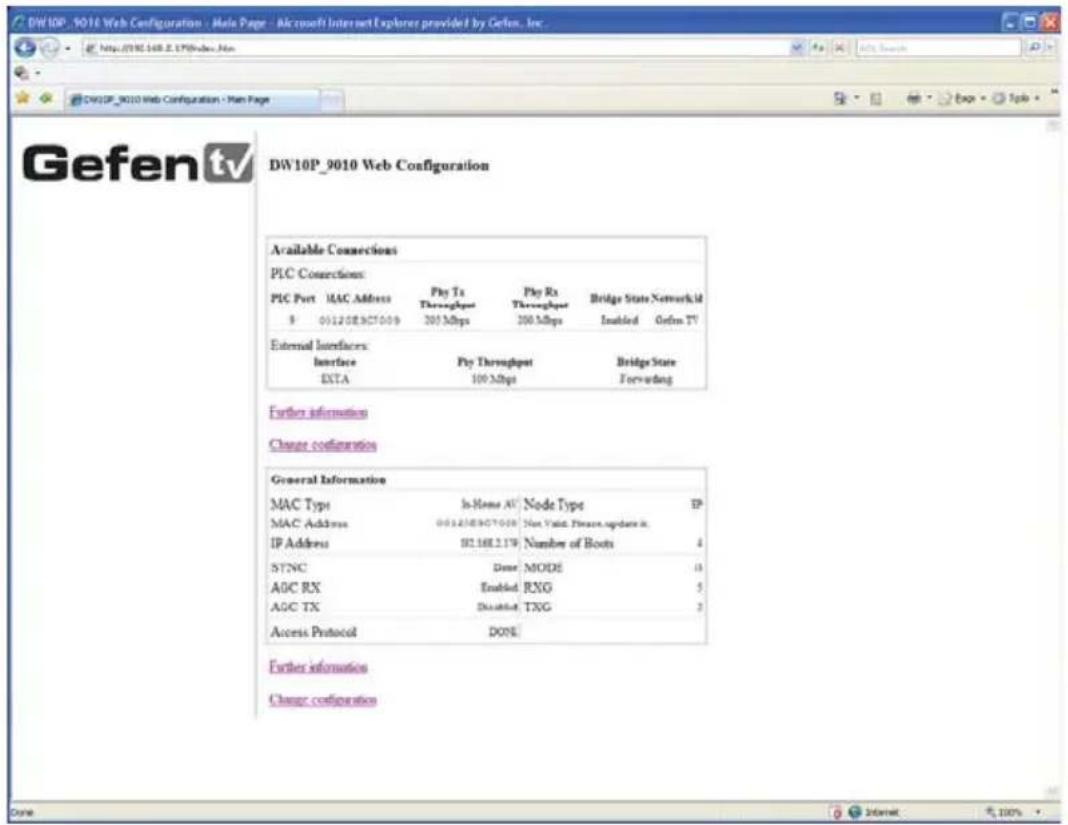Screen dimensions: 1068x825
Task: Click the DW10P_9010 Web Configuration page title
Action: click(379, 166)
